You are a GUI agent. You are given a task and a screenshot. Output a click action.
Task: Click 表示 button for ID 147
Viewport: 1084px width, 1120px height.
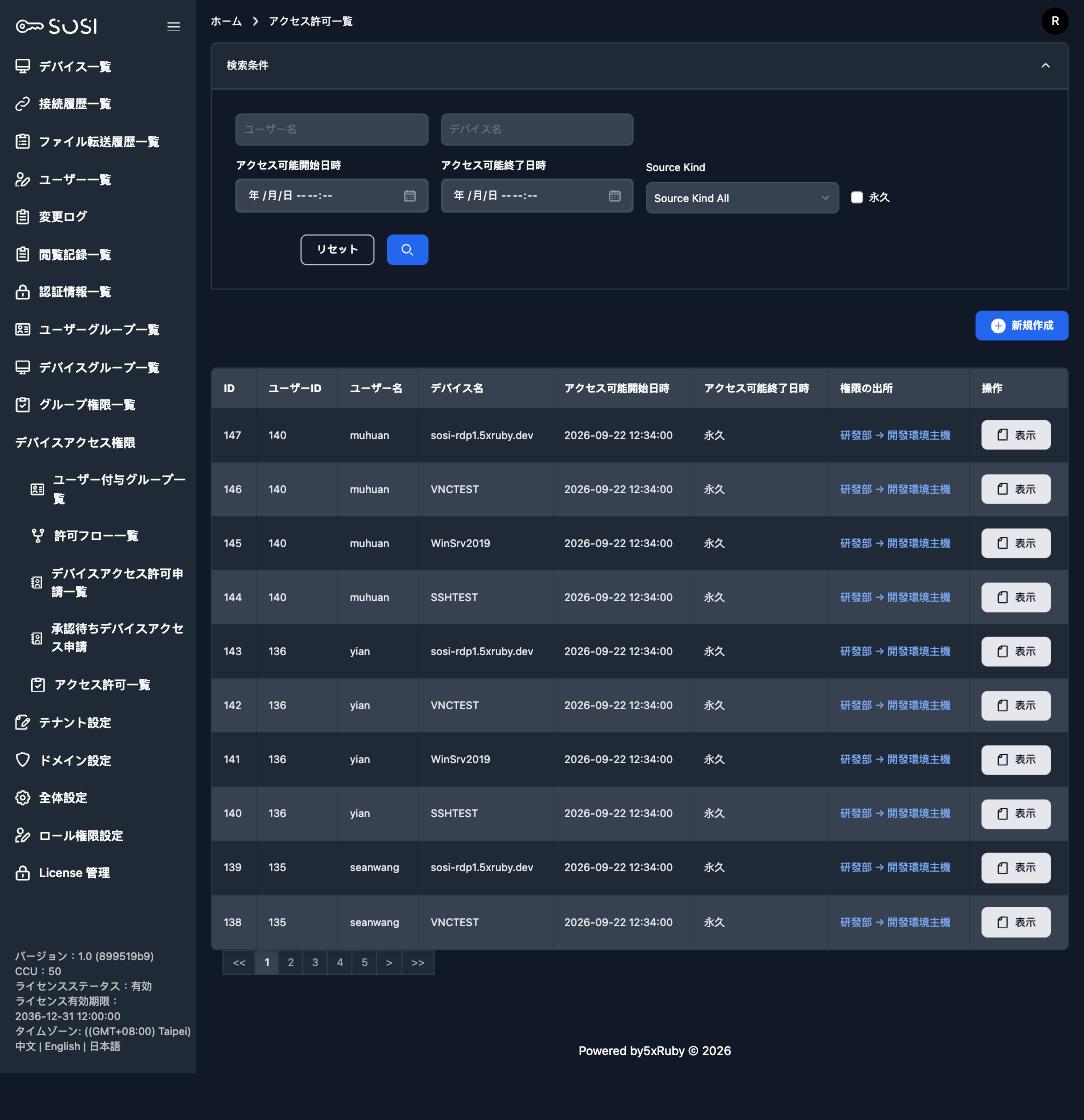tap(1015, 435)
